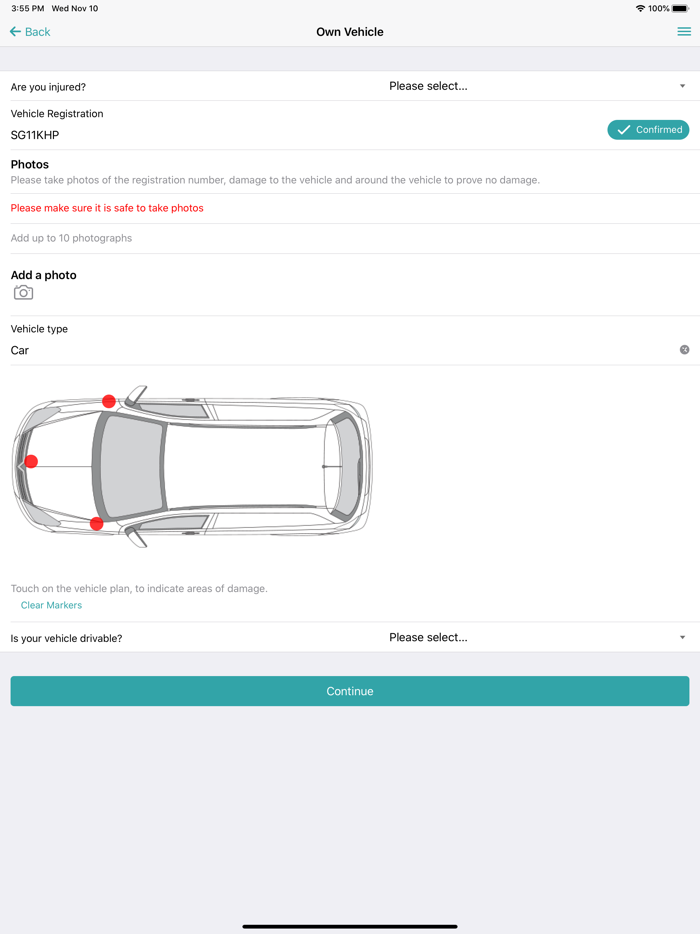
Task: Expand the chevron beside the injury Please select field
Action: pos(681,86)
